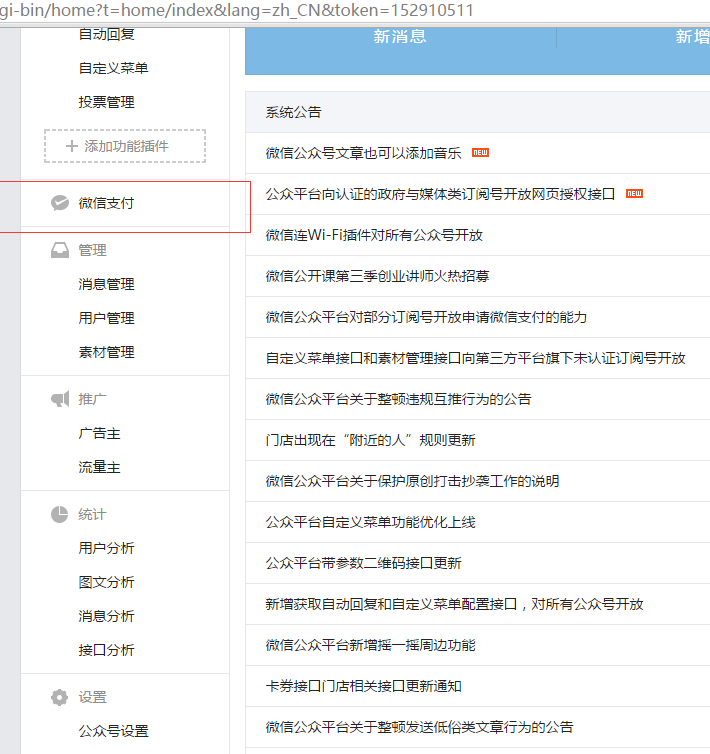The height and width of the screenshot is (754, 710).
Task: Open announcement 微信公开课第三季创业讲师火热招募
Action: pos(377,276)
